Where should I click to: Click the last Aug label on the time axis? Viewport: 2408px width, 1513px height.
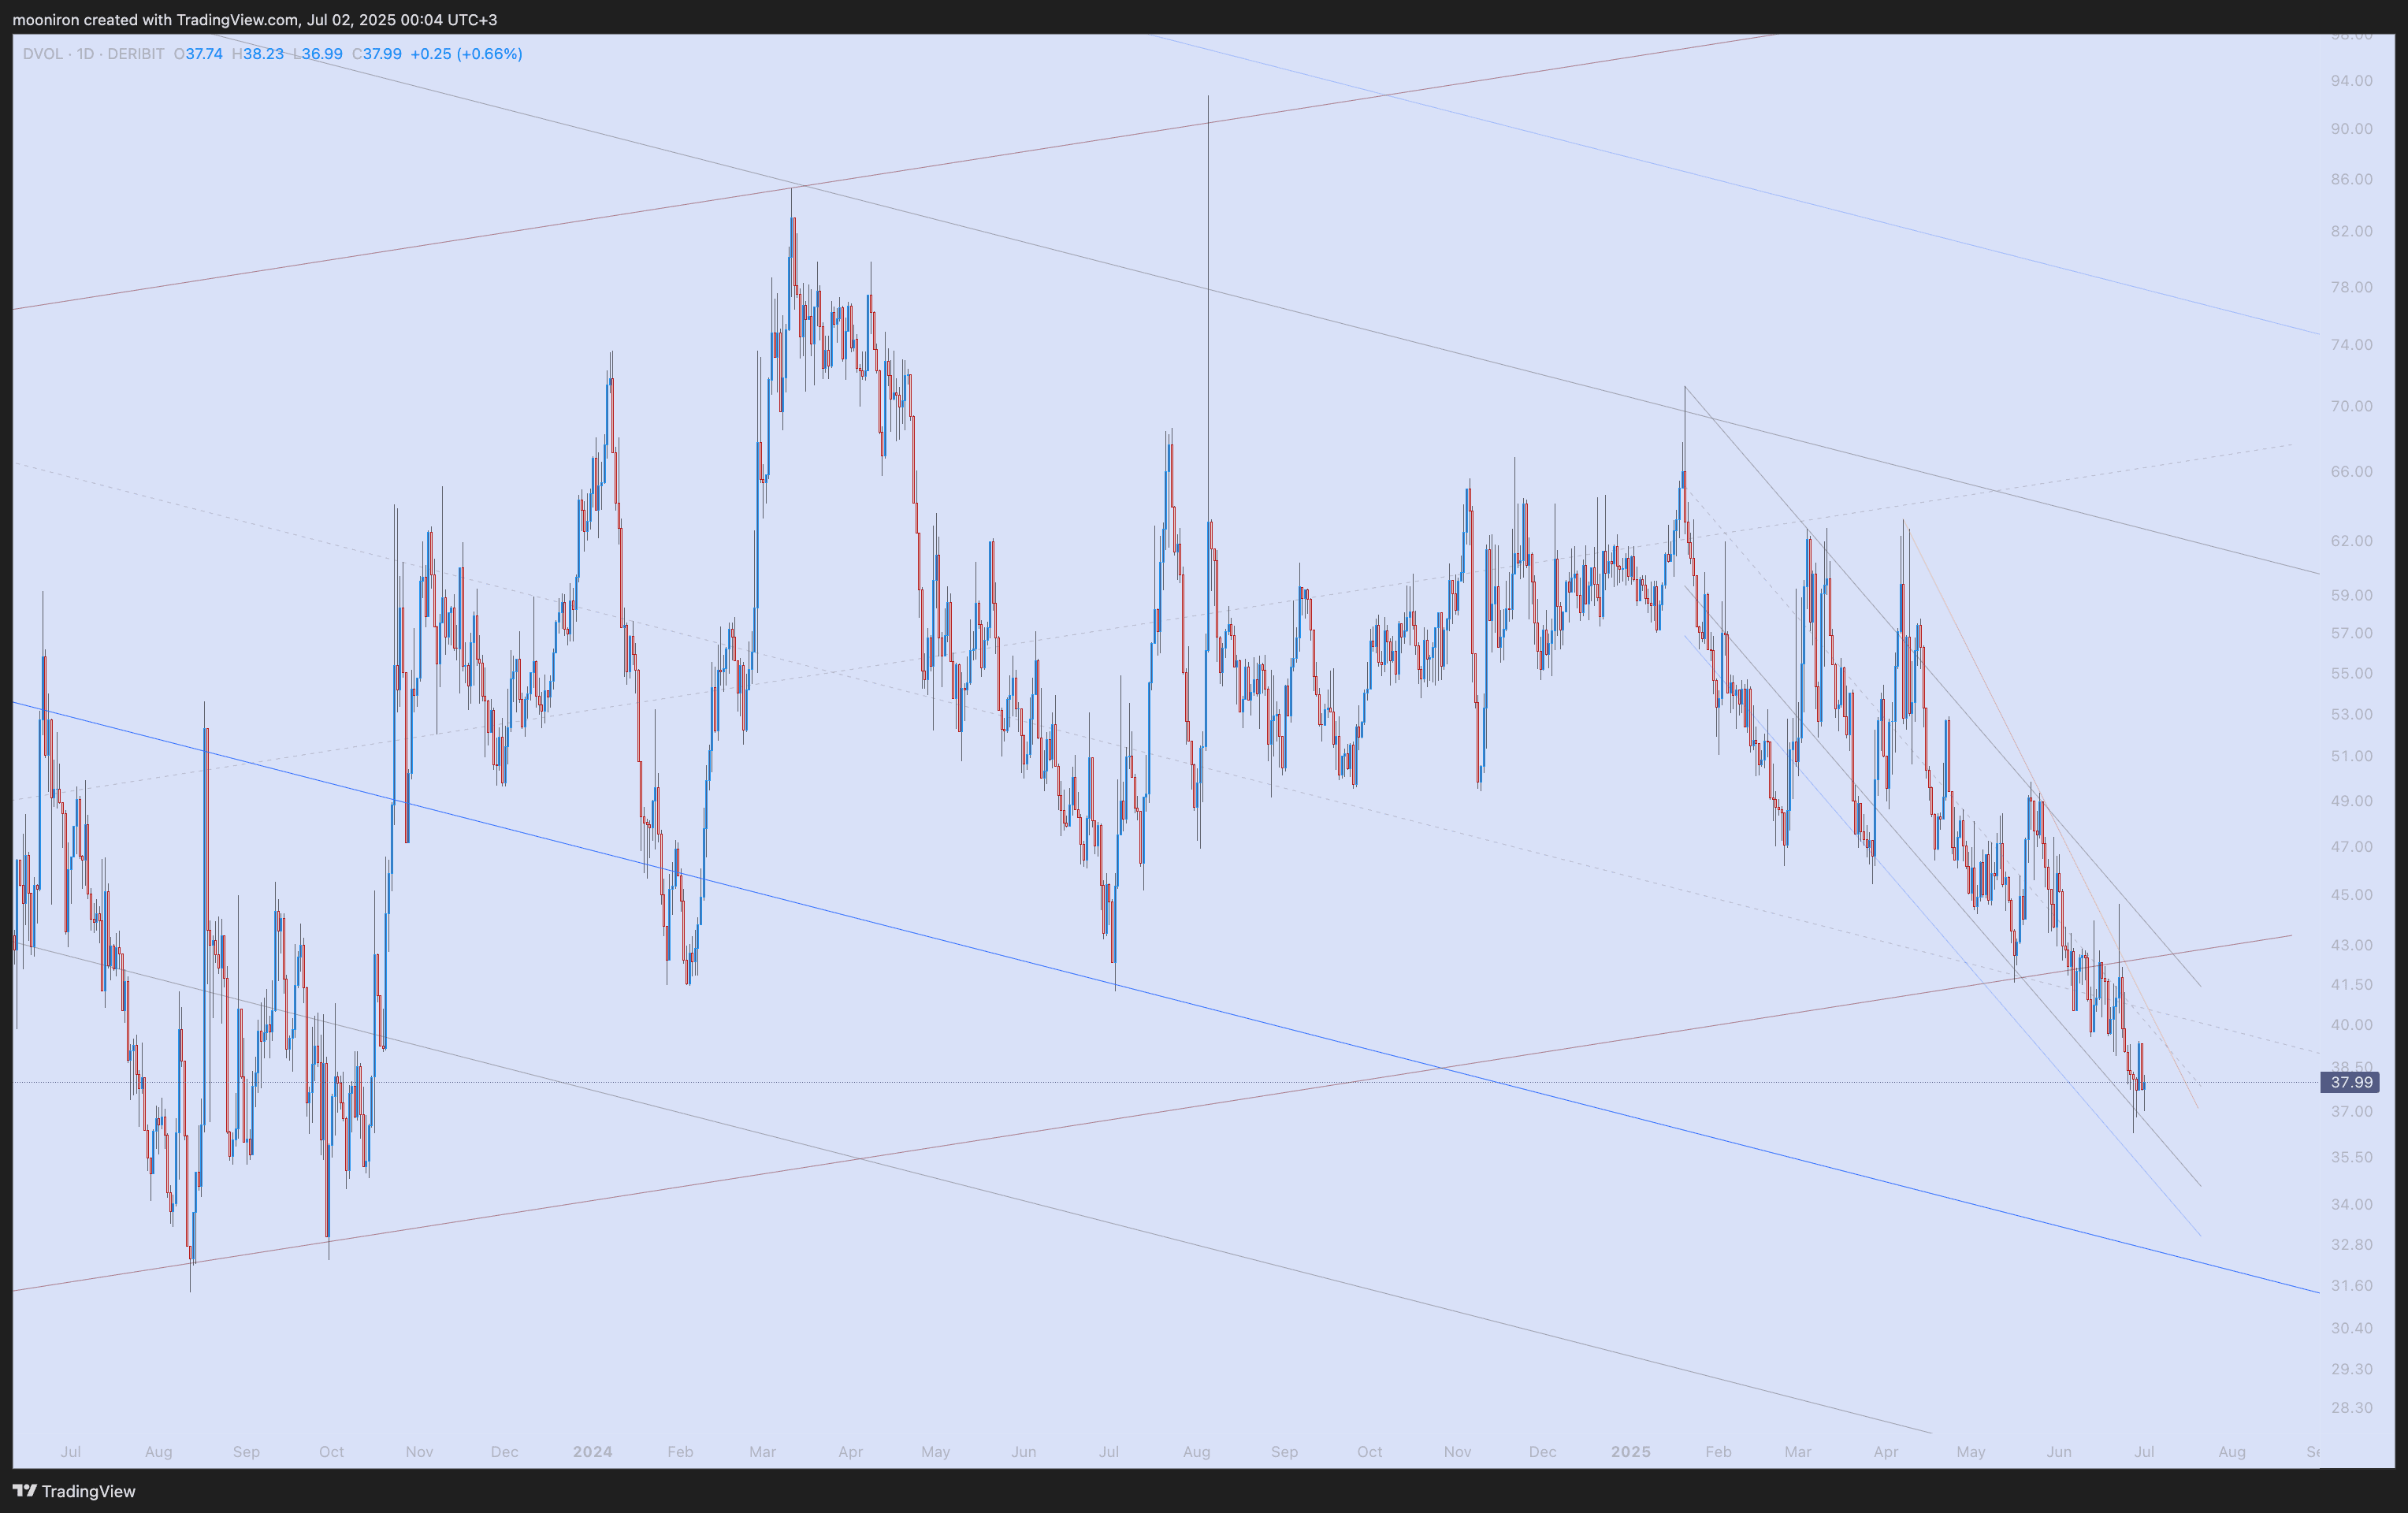[x=2231, y=1452]
